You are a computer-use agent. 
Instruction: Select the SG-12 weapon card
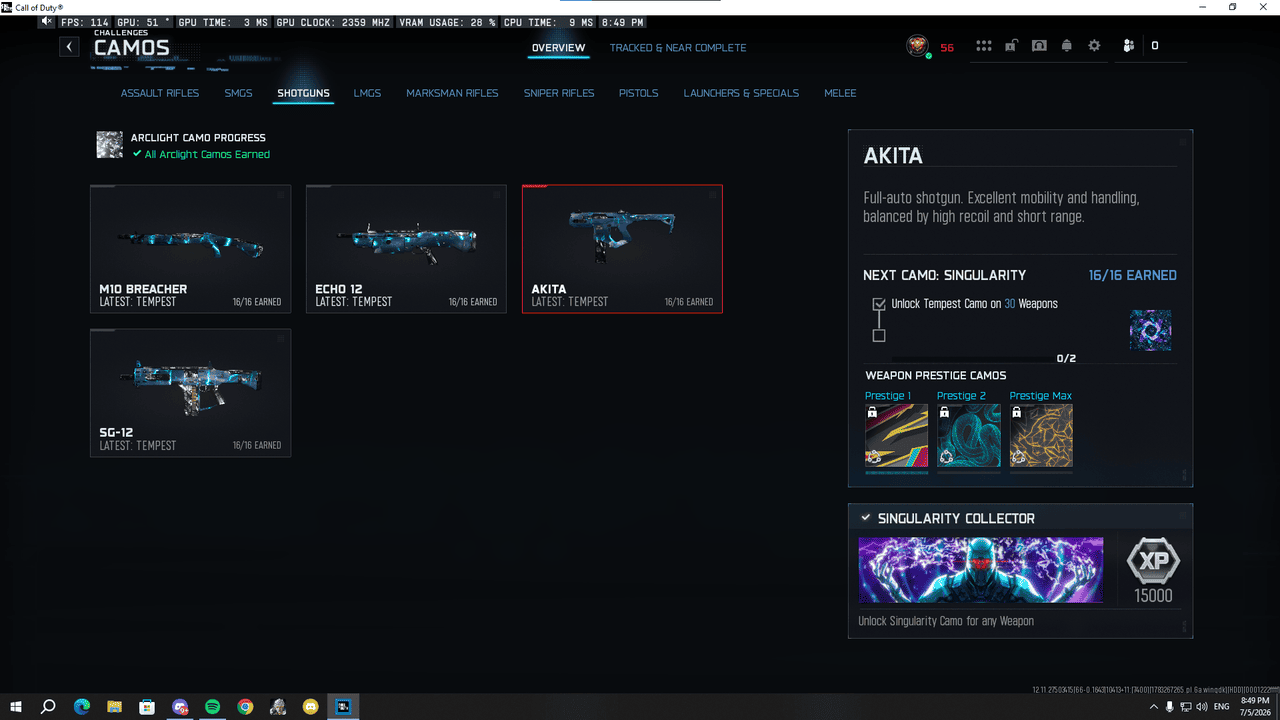pyautogui.click(x=191, y=393)
